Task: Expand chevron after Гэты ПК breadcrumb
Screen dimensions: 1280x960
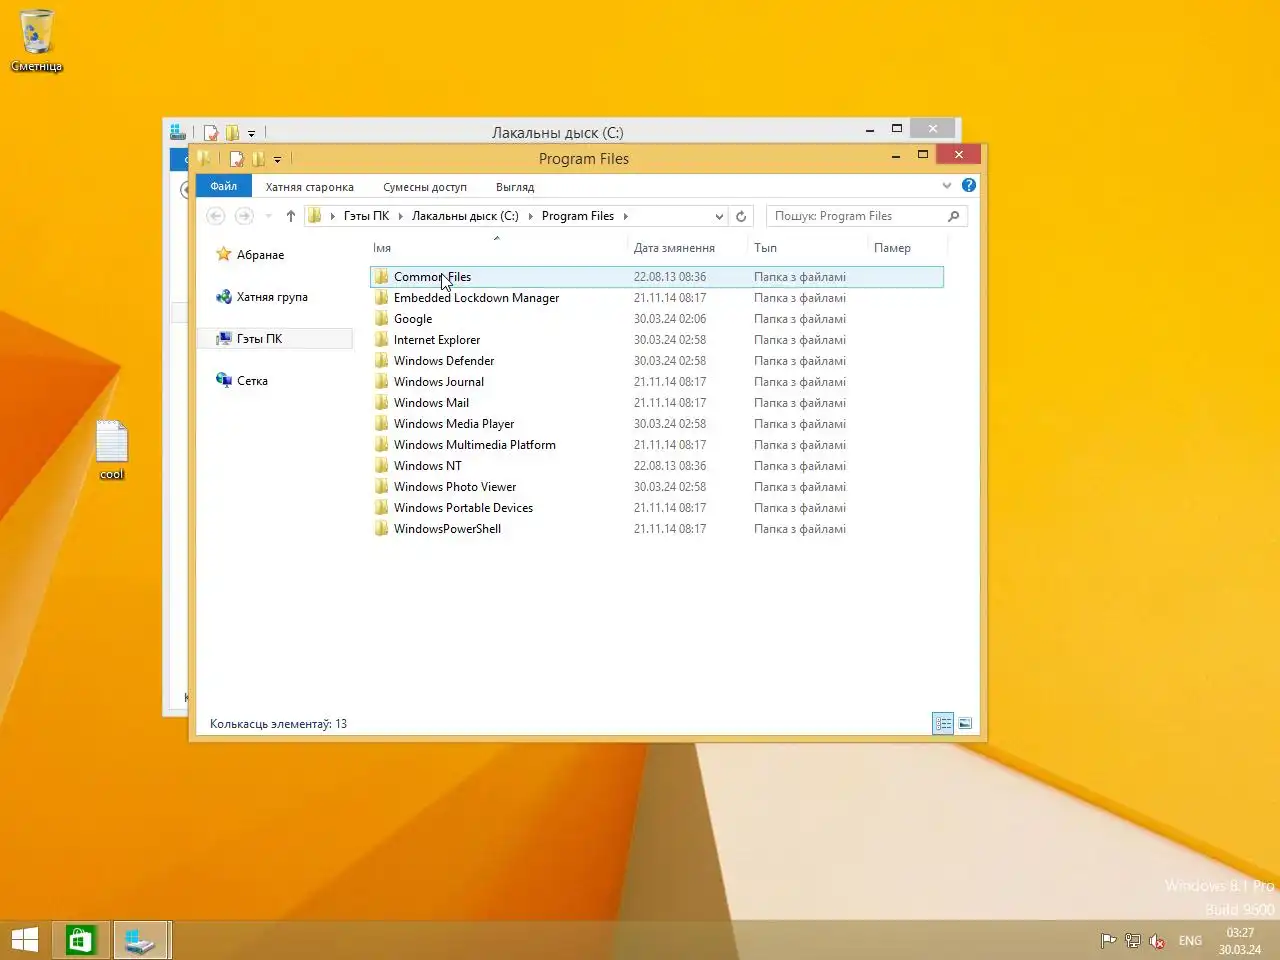Action: click(400, 216)
